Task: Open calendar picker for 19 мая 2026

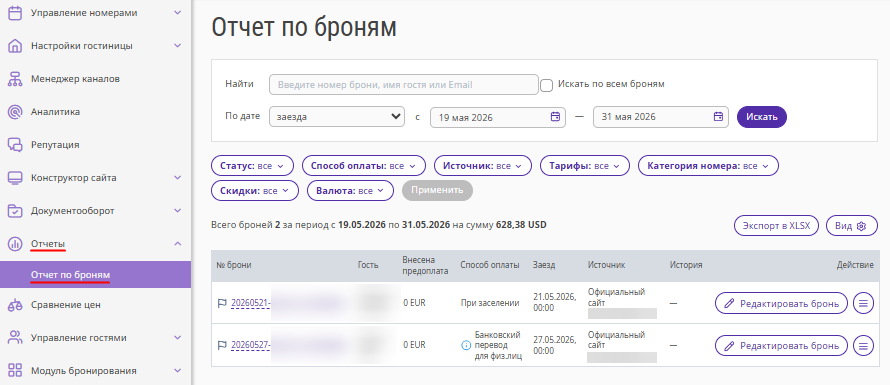Action: pos(555,117)
